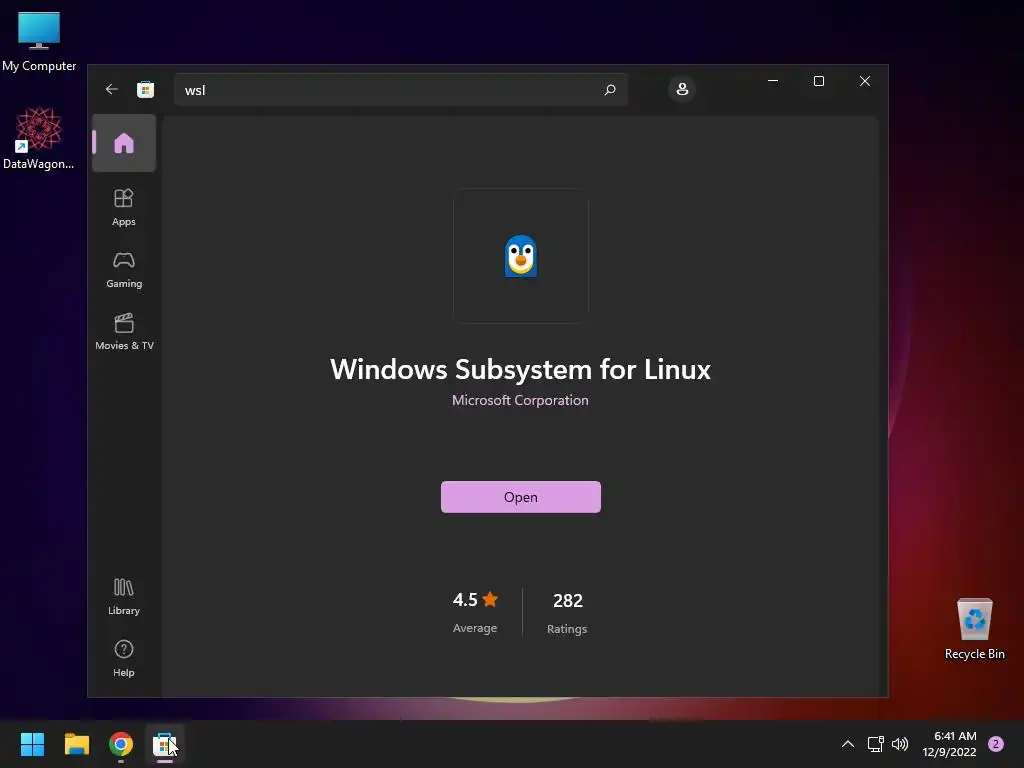Viewport: 1024px width, 768px height.
Task: Open the Gaming section in sidebar
Action: coord(124,270)
